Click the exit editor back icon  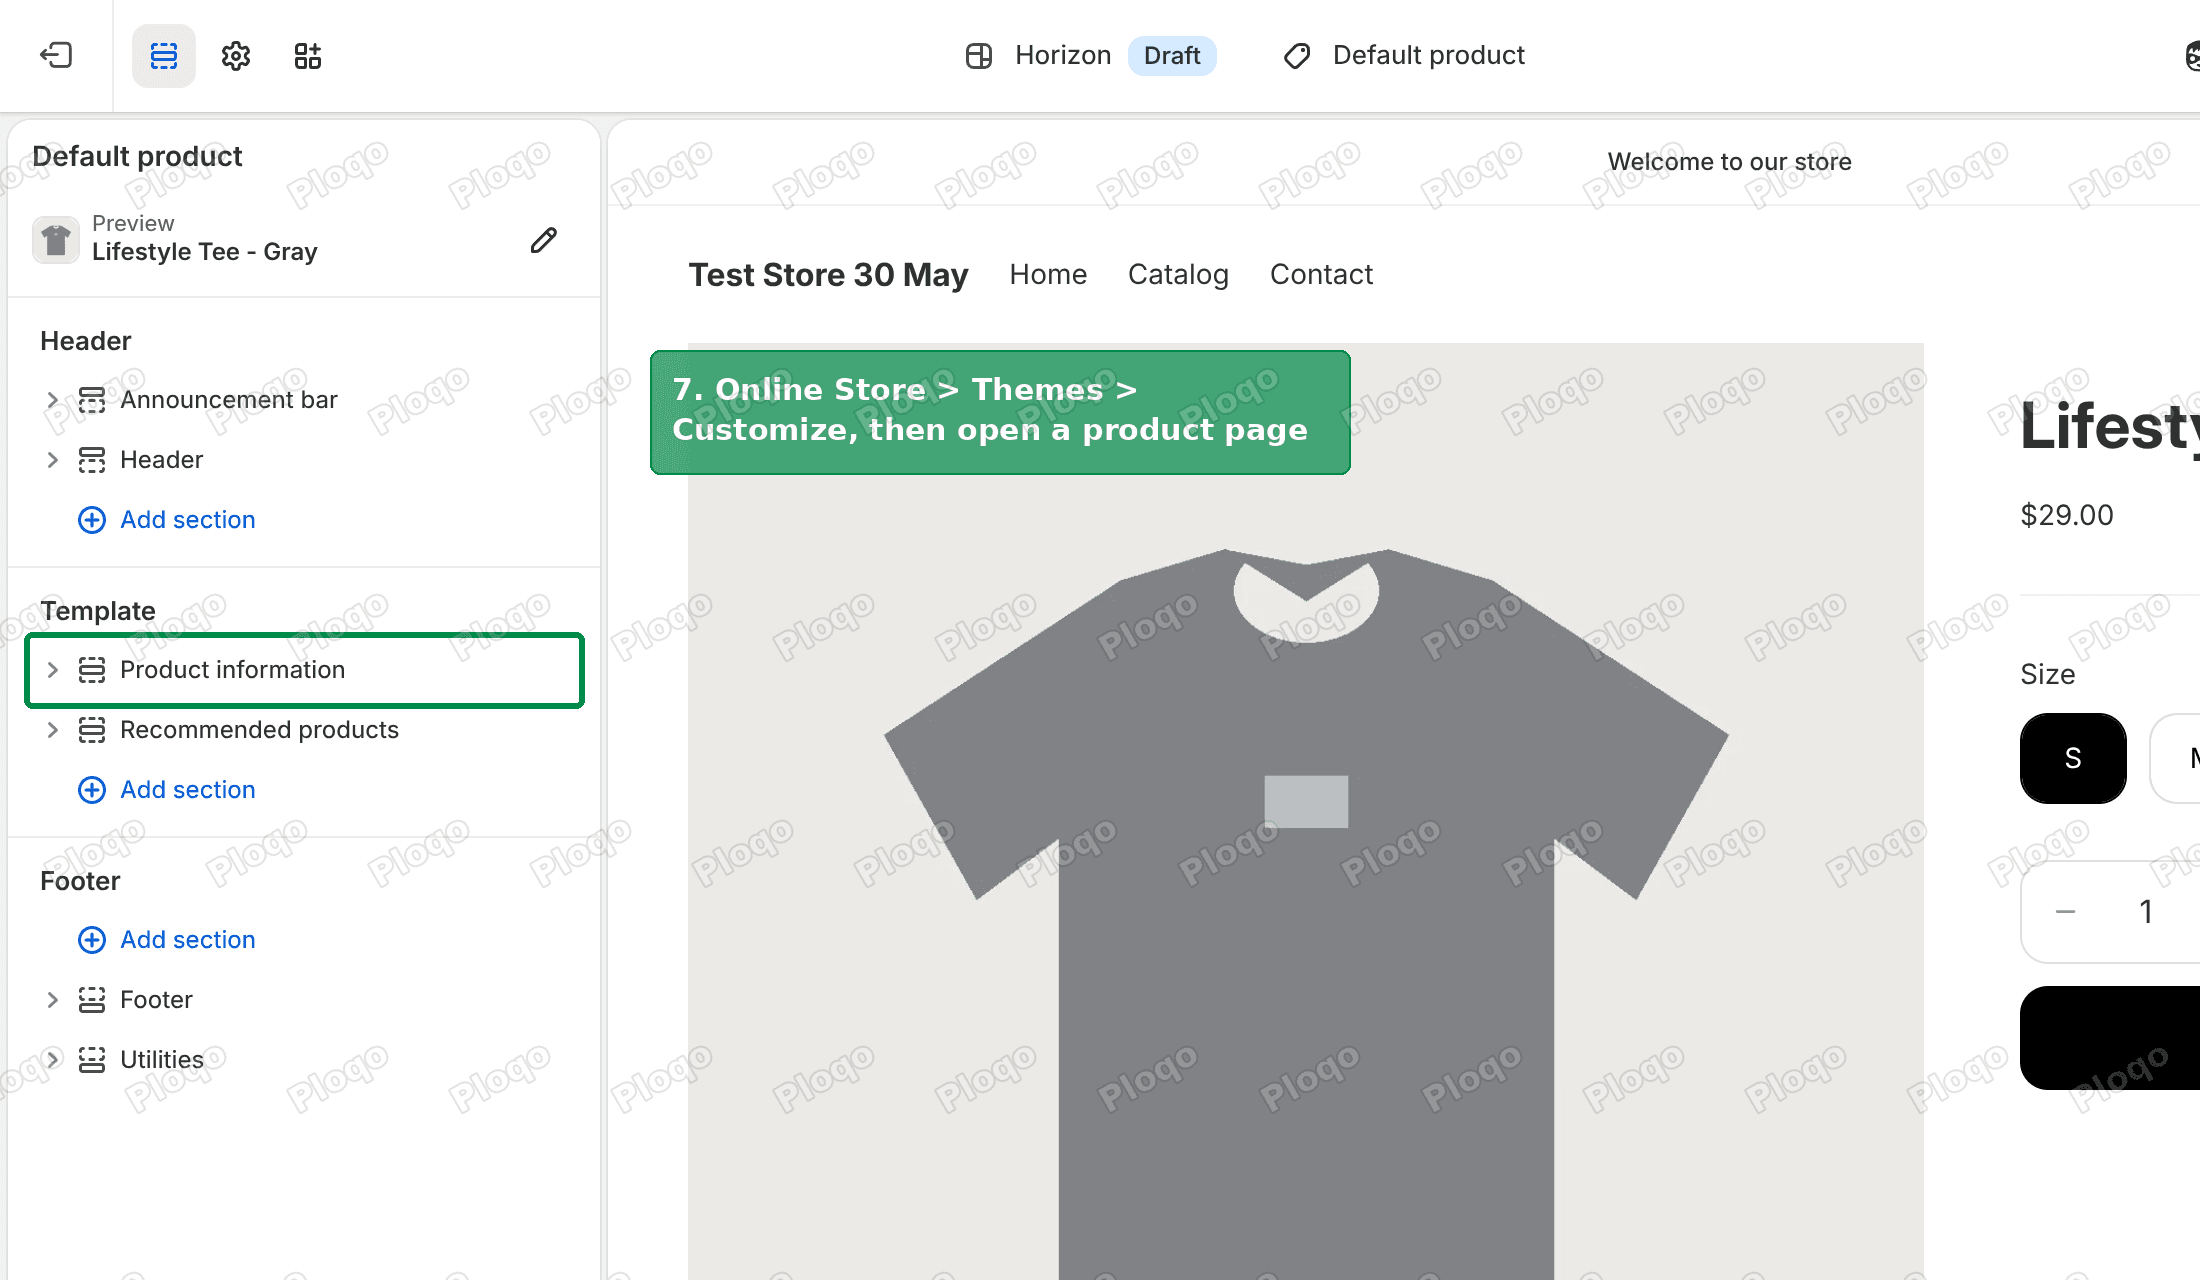[56, 55]
